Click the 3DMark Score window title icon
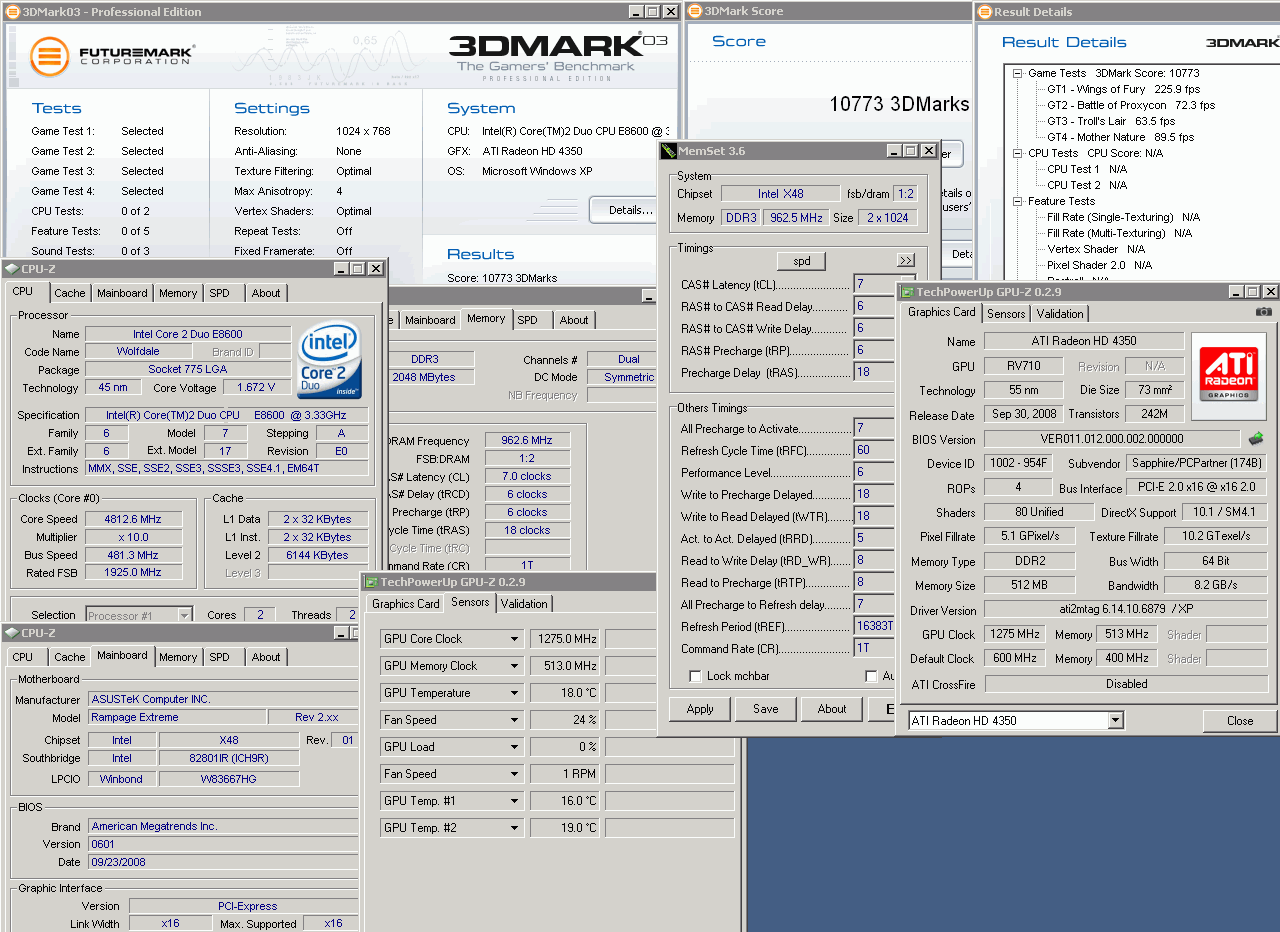The height and width of the screenshot is (932, 1280). tap(695, 12)
